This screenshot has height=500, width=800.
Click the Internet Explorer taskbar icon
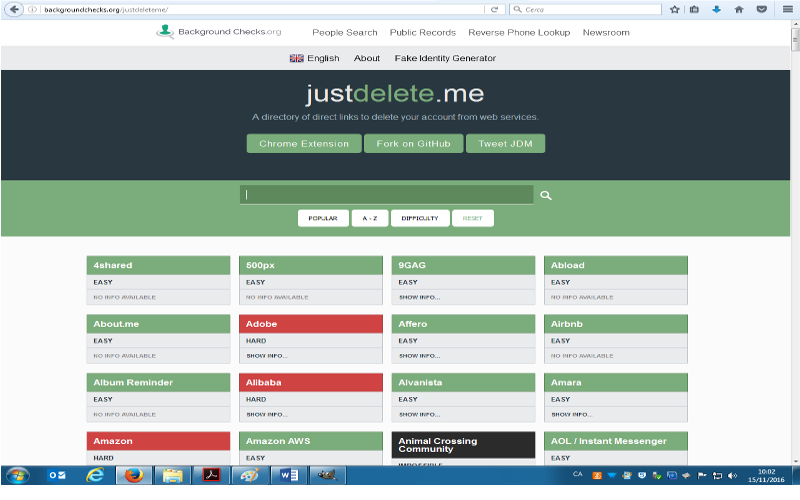coord(95,475)
